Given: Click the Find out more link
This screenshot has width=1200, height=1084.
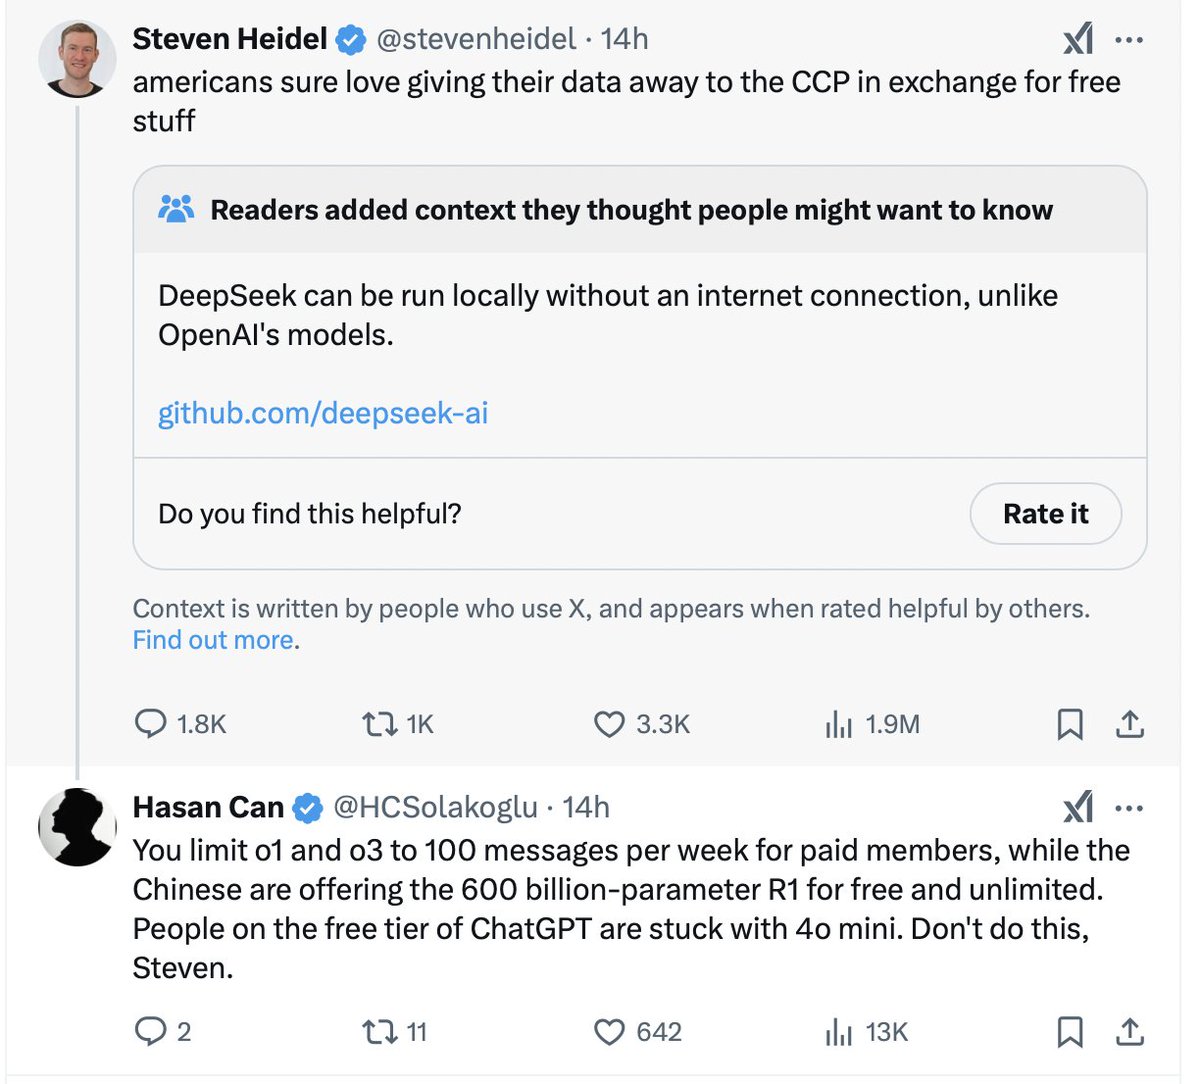Looking at the screenshot, I should point(213,640).
